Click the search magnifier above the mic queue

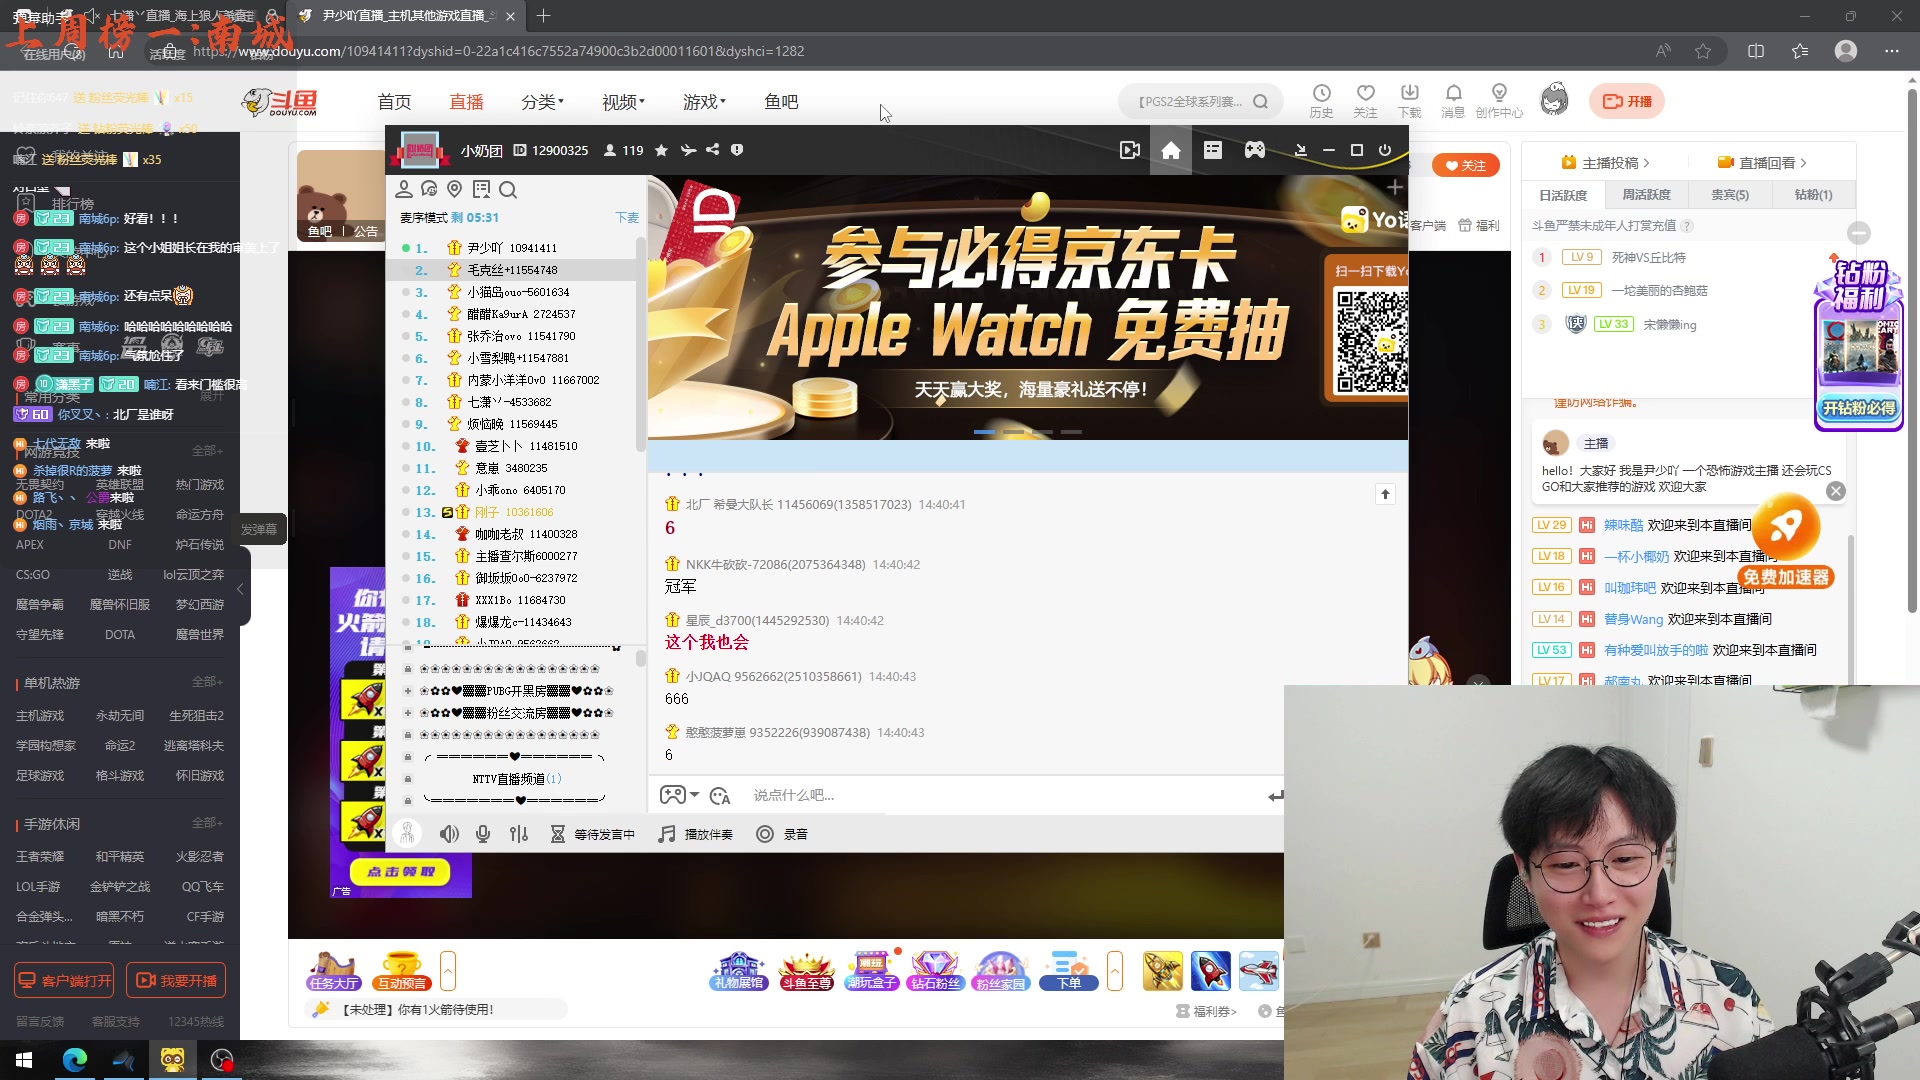tap(508, 190)
